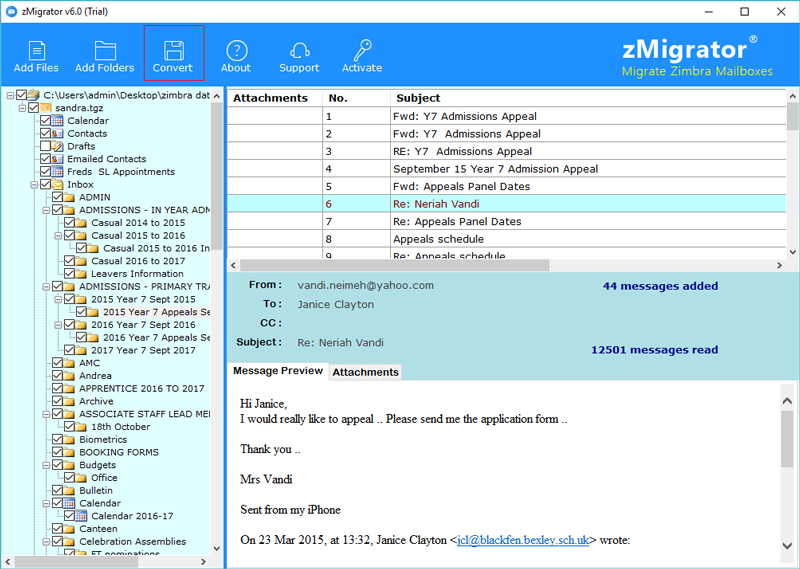Click the AMC folder icon
The width and height of the screenshot is (800, 569).
(69, 363)
